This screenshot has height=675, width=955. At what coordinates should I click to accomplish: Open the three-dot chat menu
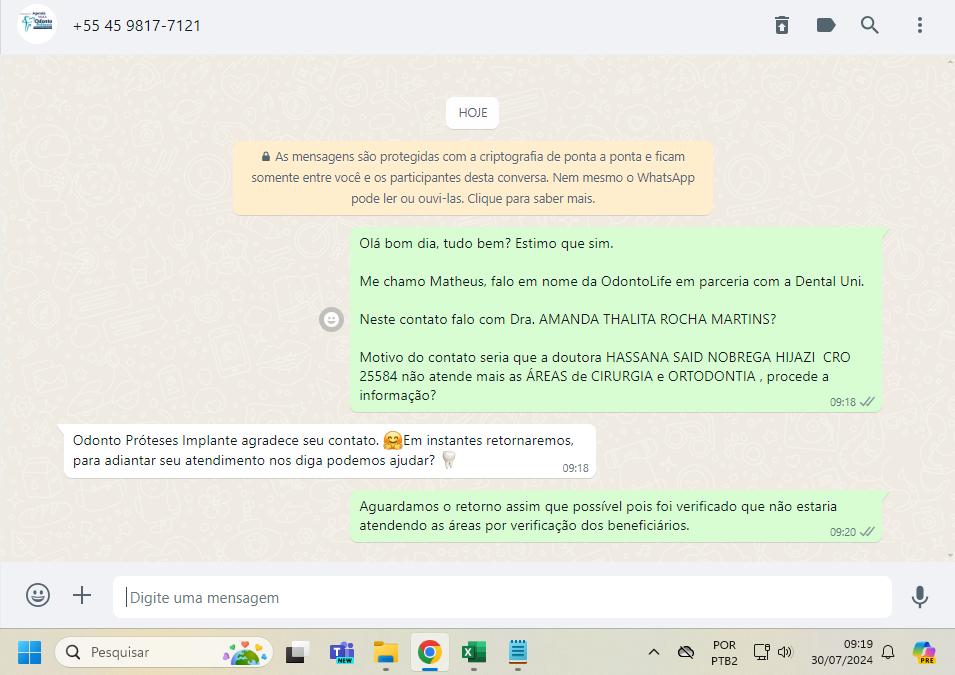pos(920,25)
